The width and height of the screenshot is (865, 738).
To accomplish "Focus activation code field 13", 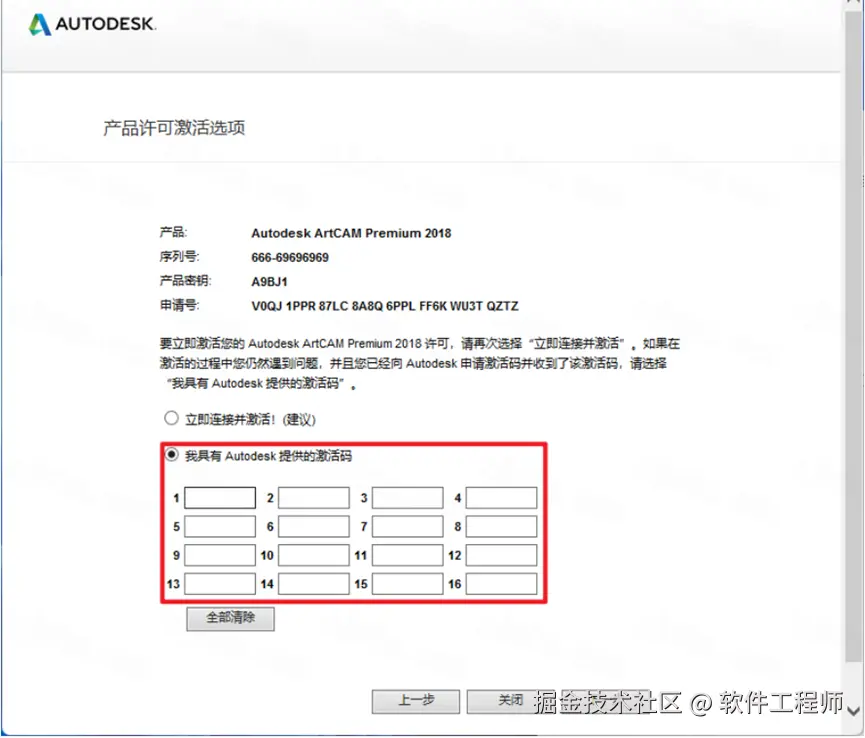I will tap(220, 584).
